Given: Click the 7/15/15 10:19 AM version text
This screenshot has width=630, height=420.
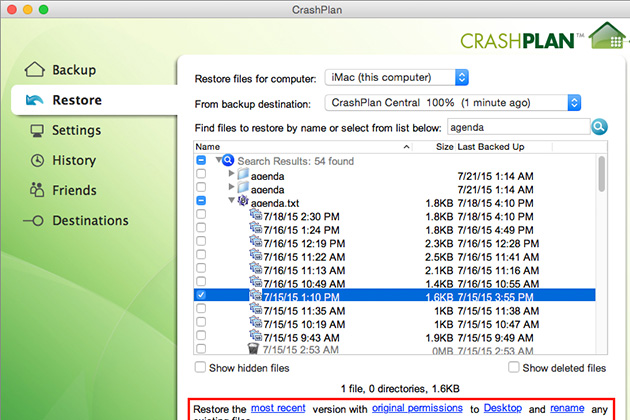Looking at the screenshot, I should pyautogui.click(x=304, y=324).
